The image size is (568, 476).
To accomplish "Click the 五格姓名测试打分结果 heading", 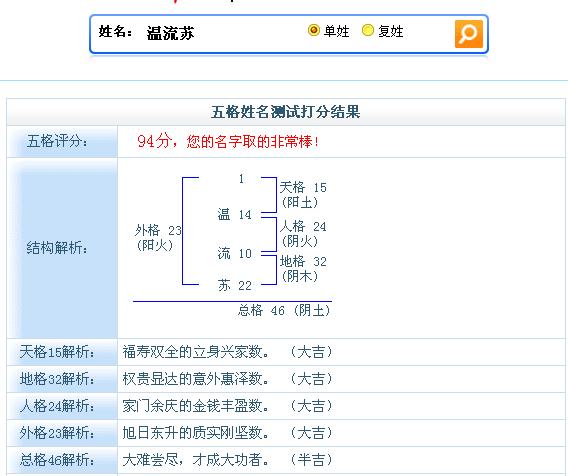I will coord(285,112).
